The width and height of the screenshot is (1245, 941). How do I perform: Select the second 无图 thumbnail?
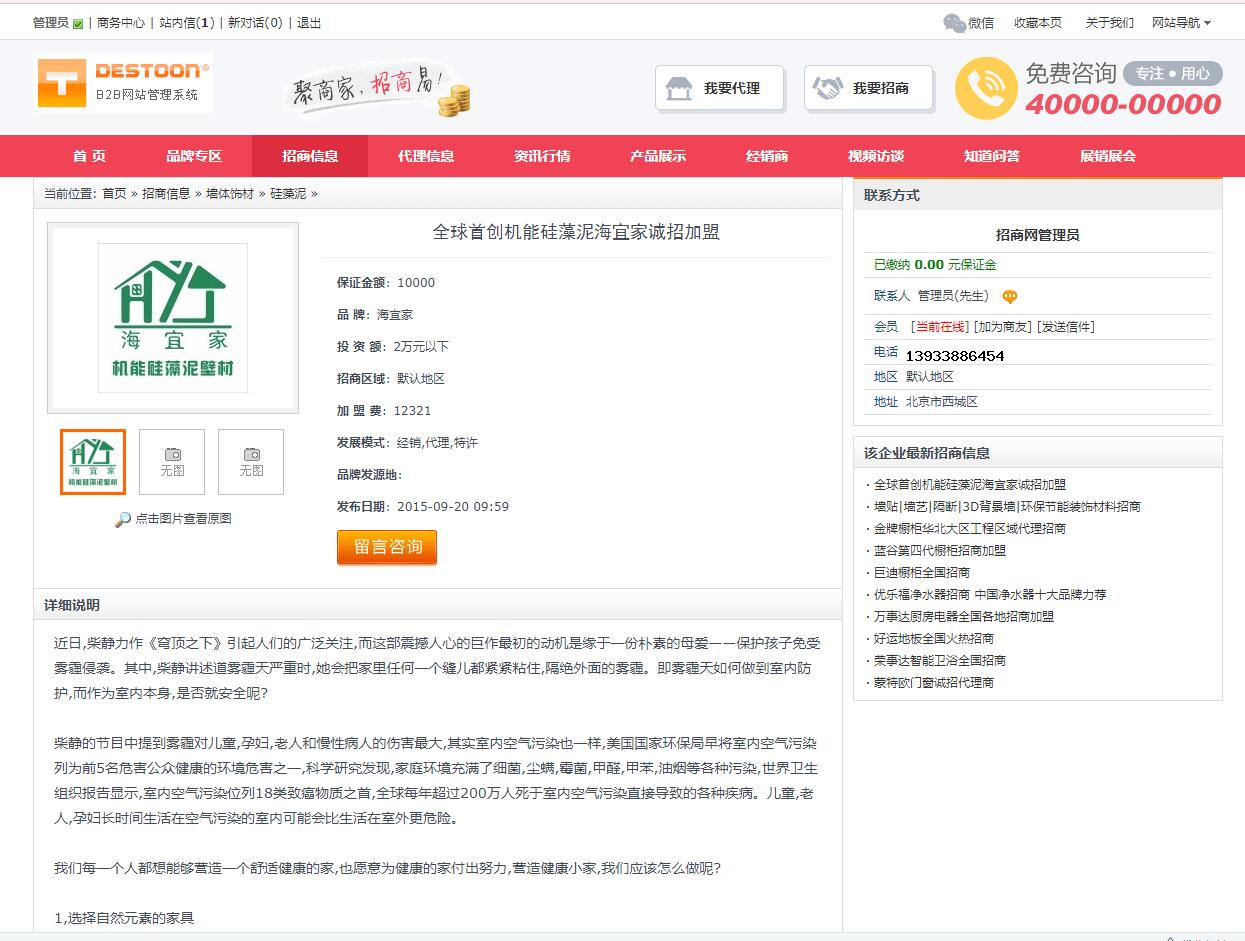pyautogui.click(x=251, y=462)
